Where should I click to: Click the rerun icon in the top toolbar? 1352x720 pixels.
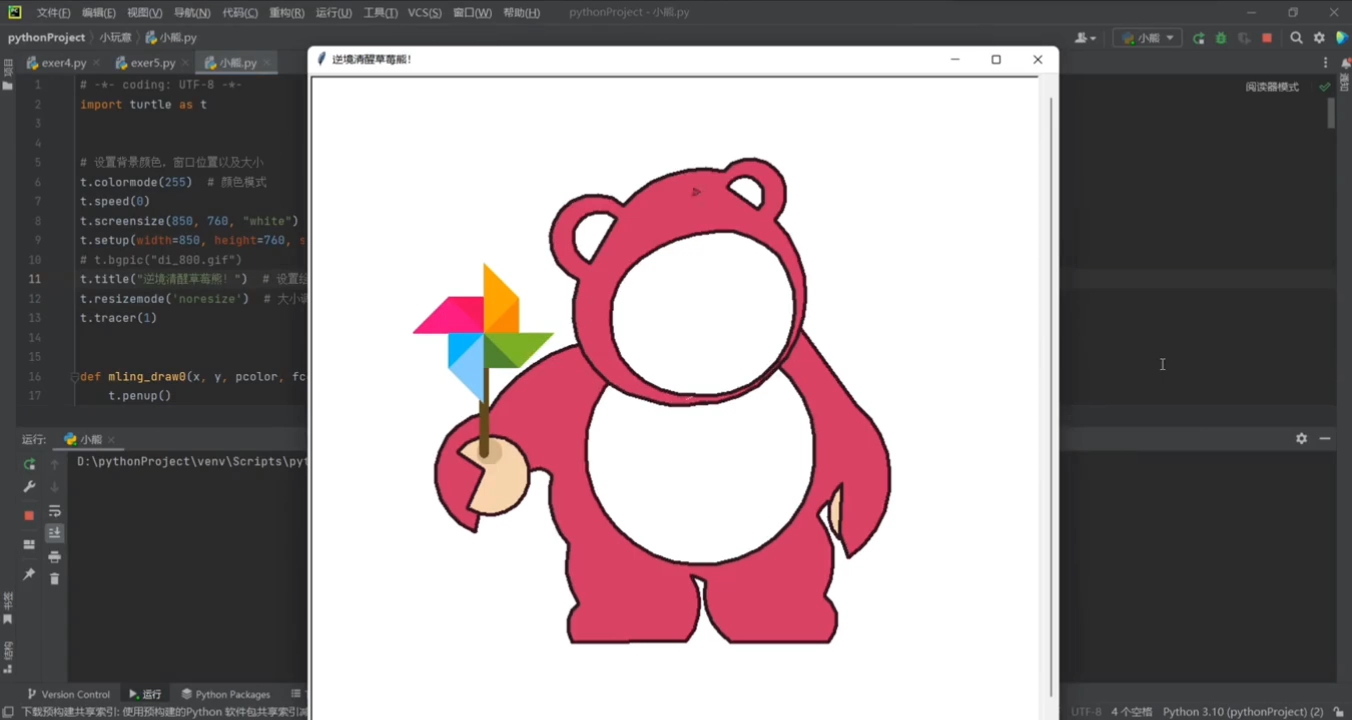click(1199, 38)
